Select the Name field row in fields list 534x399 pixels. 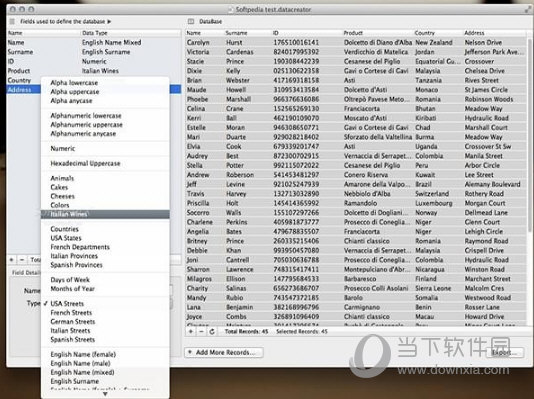(x=94, y=43)
